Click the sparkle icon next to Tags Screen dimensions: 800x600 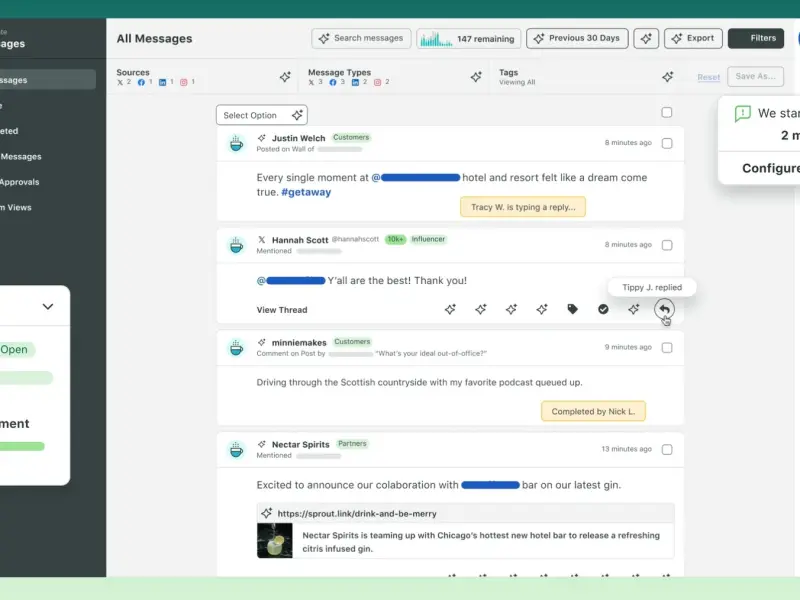click(x=667, y=77)
